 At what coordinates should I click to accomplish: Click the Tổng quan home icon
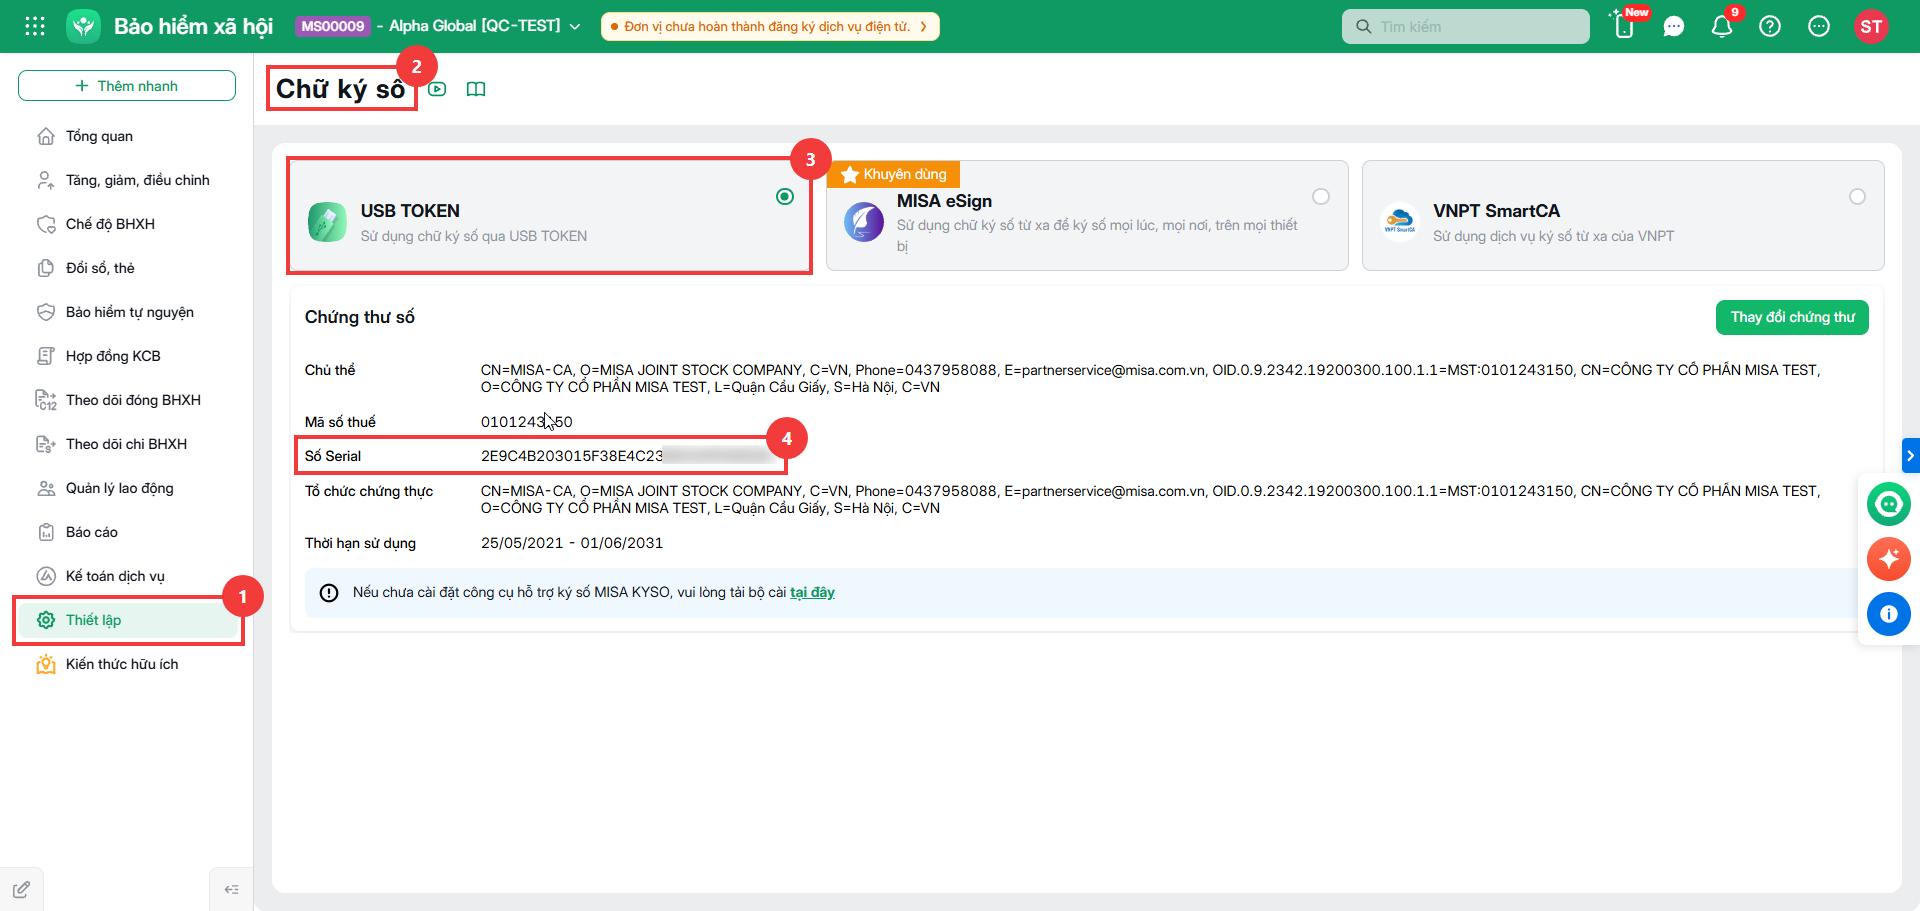coord(46,136)
